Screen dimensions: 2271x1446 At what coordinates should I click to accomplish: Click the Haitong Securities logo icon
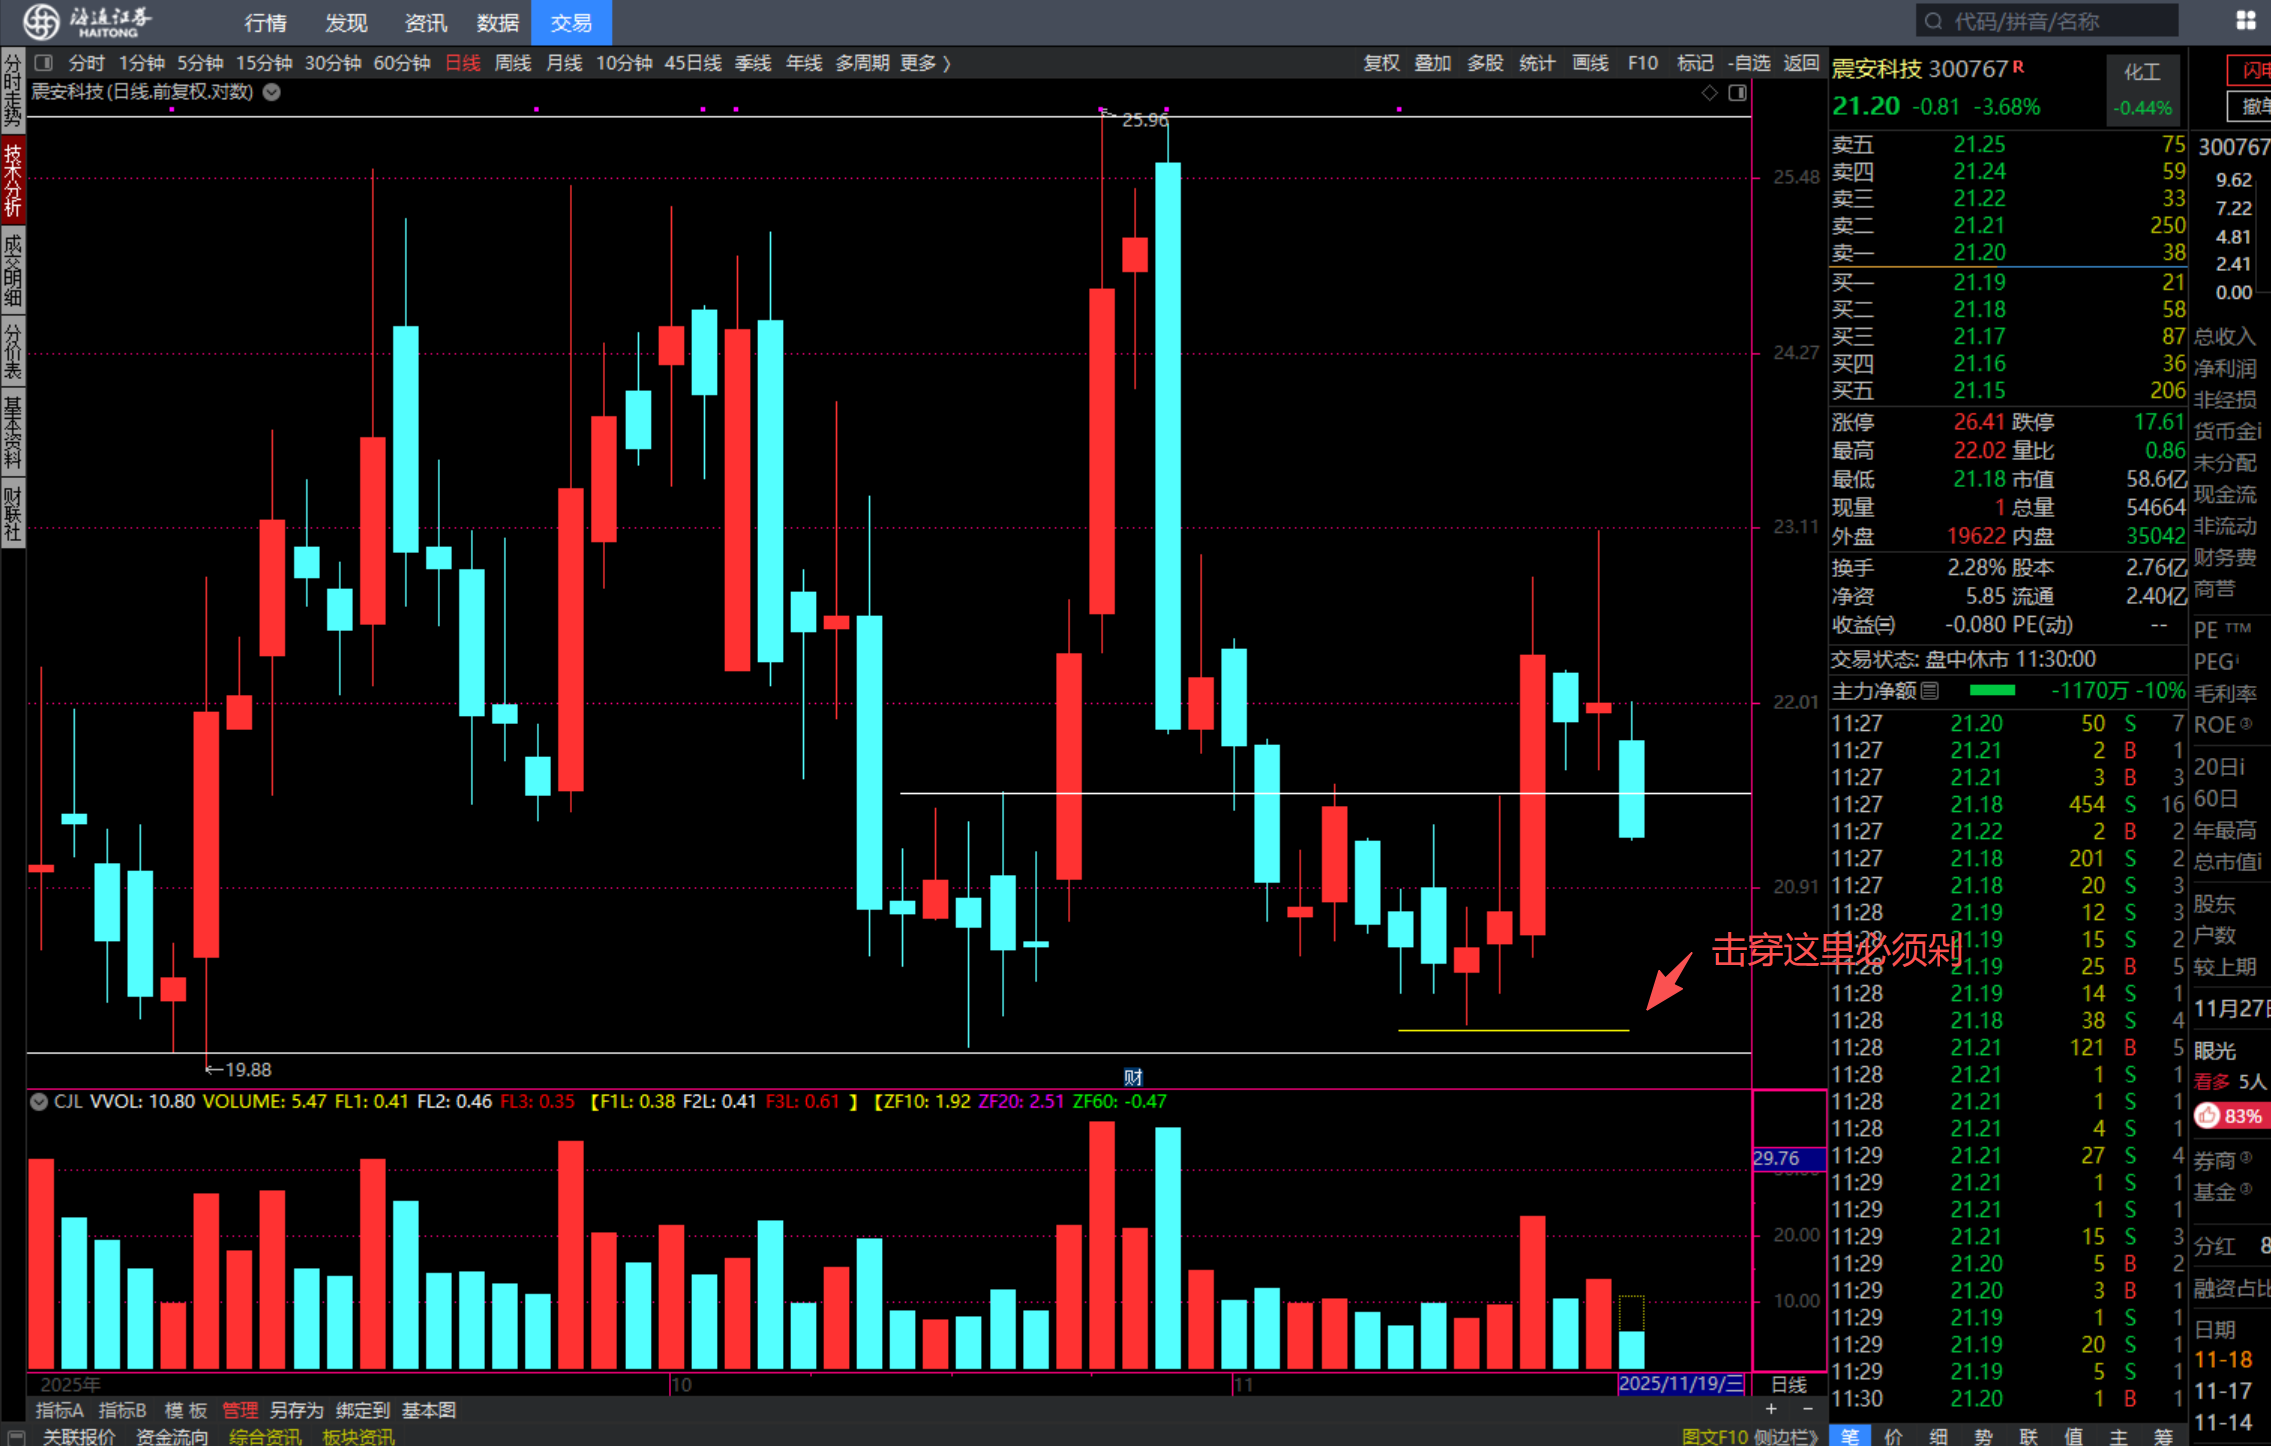(41, 21)
